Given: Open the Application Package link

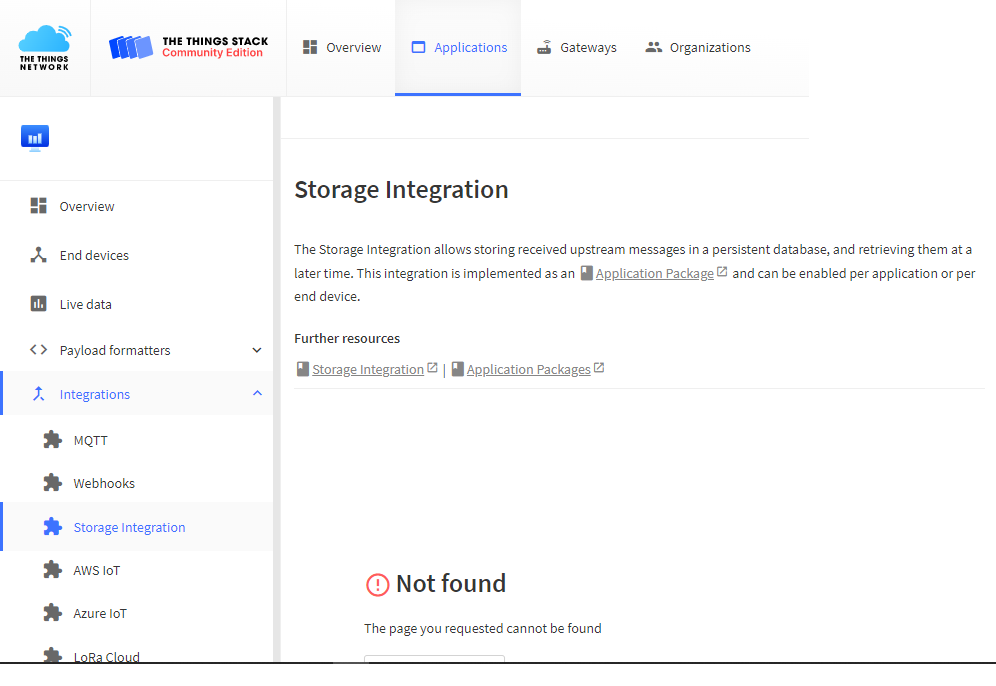Looking at the screenshot, I should coord(654,273).
